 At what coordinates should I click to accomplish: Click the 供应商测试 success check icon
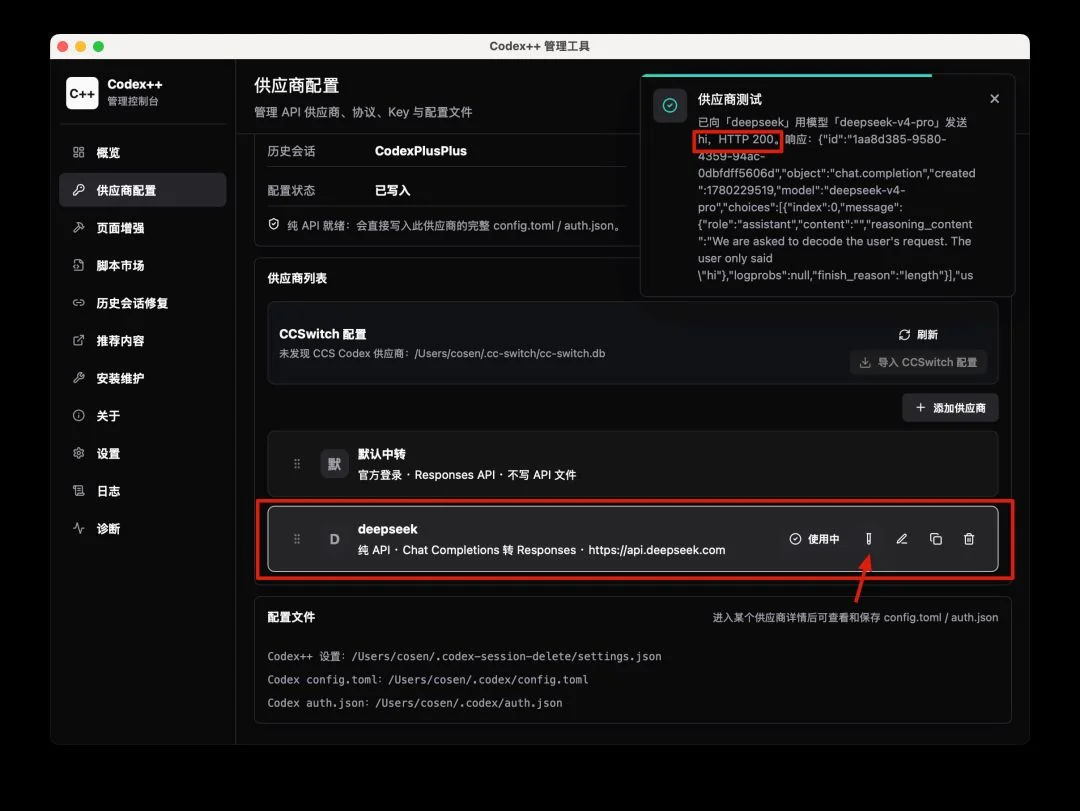[669, 105]
